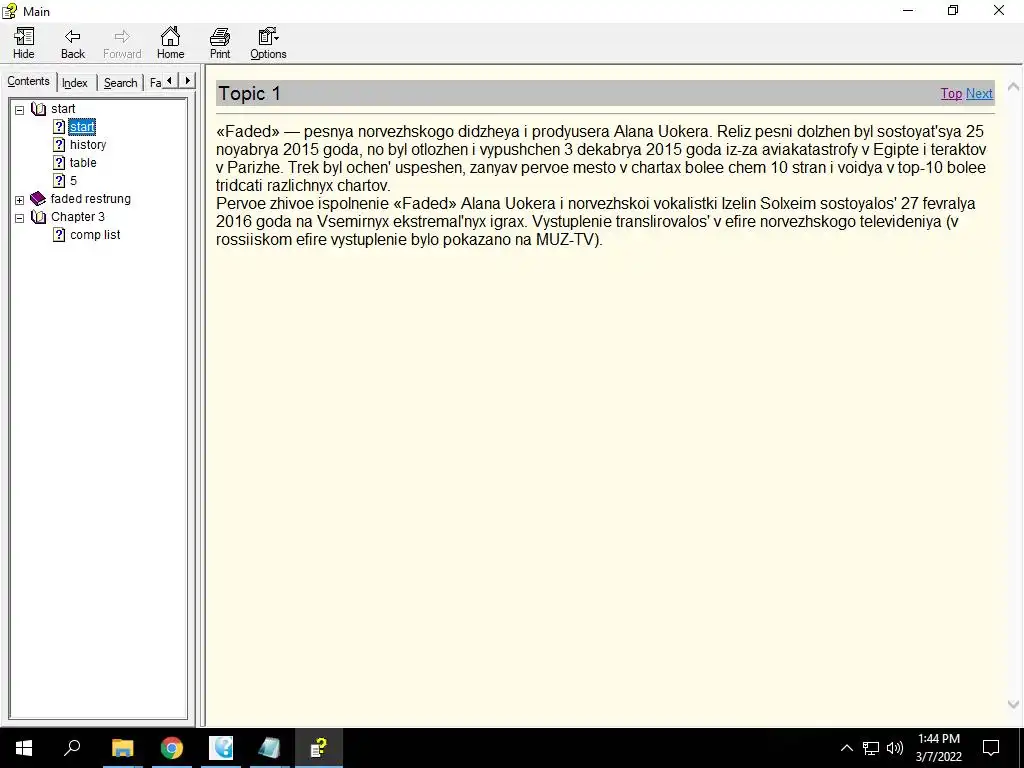Show hidden system tray icons
The image size is (1024, 768).
[846, 748]
